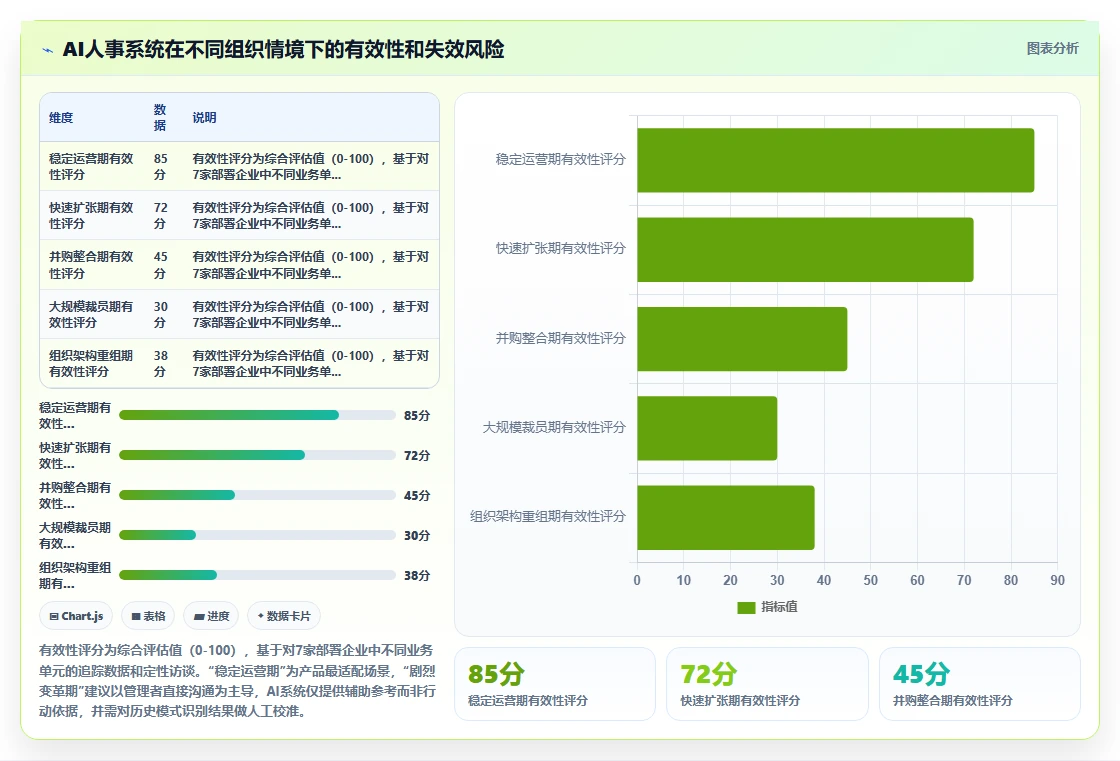Click the 稳定运营期 85分 progress bar
Screen dimensions: 1120x761
[x=257, y=415]
